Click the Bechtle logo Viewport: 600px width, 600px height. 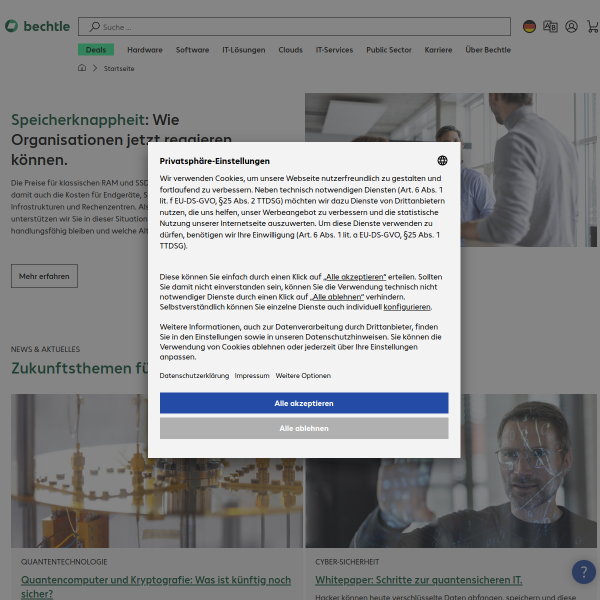(38, 26)
